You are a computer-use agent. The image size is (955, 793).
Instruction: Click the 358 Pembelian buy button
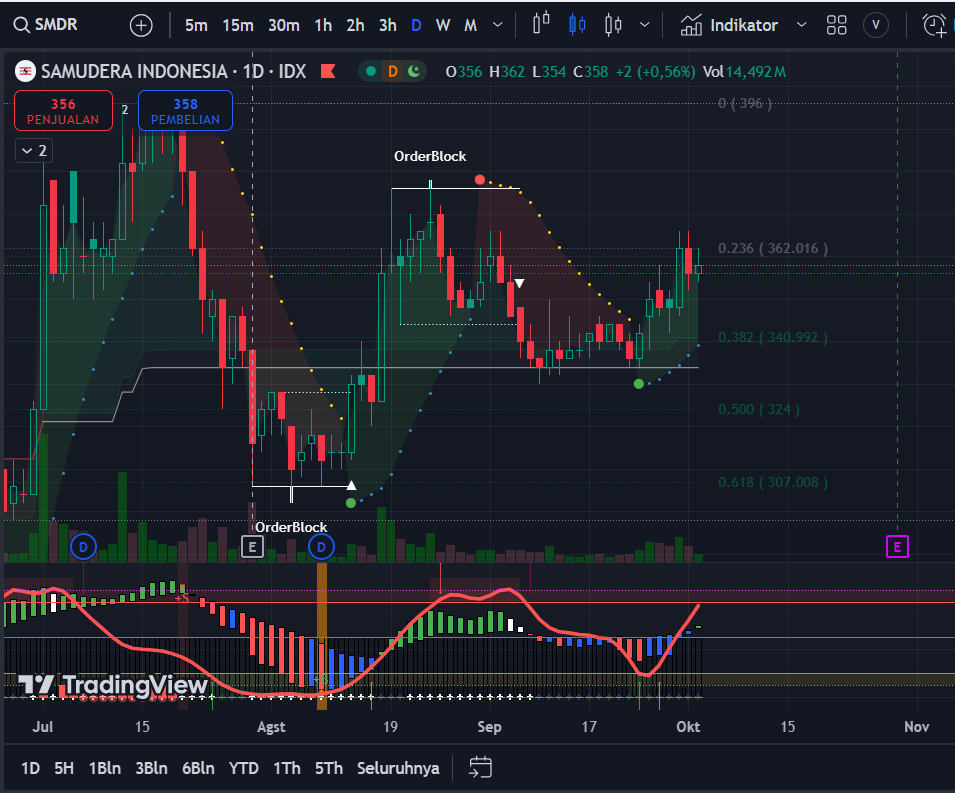pos(185,111)
